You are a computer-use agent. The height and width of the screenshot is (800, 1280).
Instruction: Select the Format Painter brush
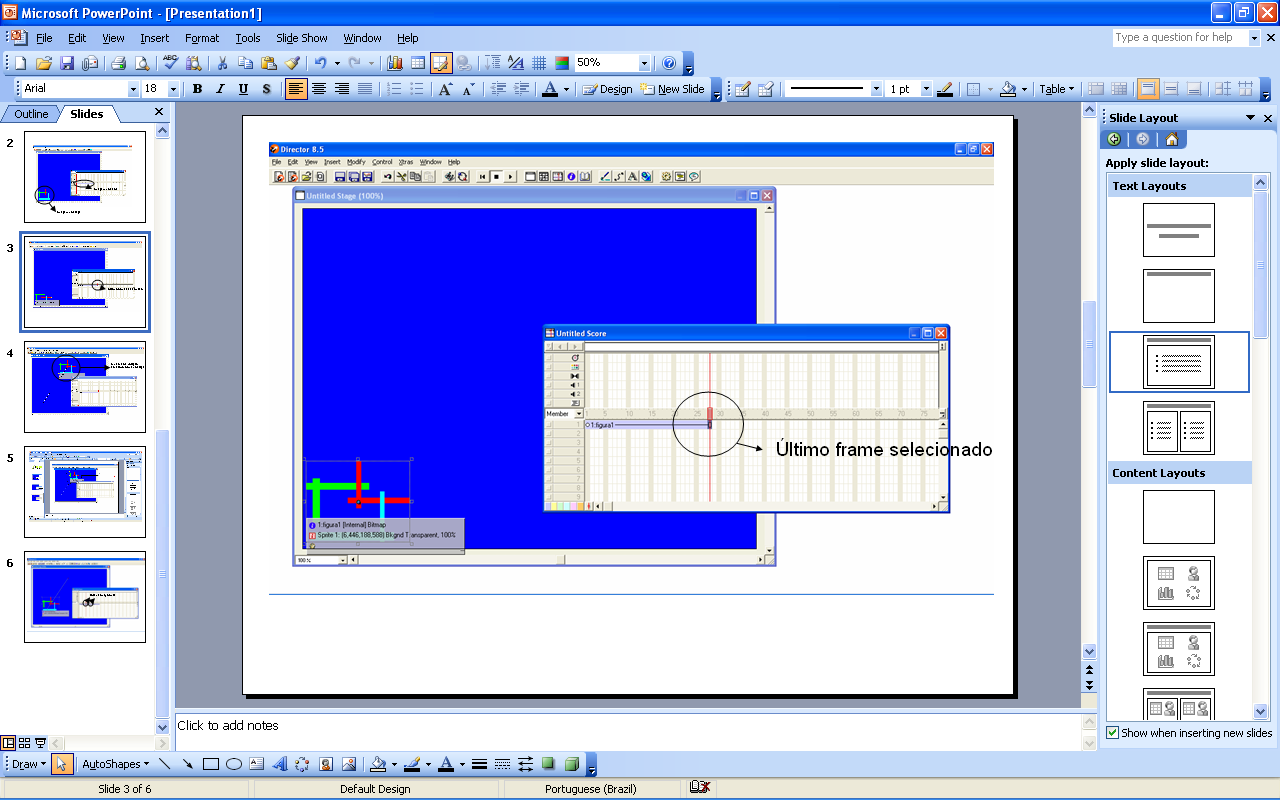tap(292, 63)
